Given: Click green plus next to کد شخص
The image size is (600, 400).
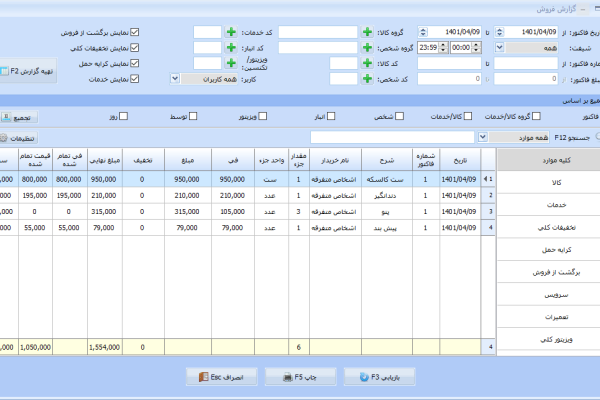Looking at the screenshot, I should (367, 79).
